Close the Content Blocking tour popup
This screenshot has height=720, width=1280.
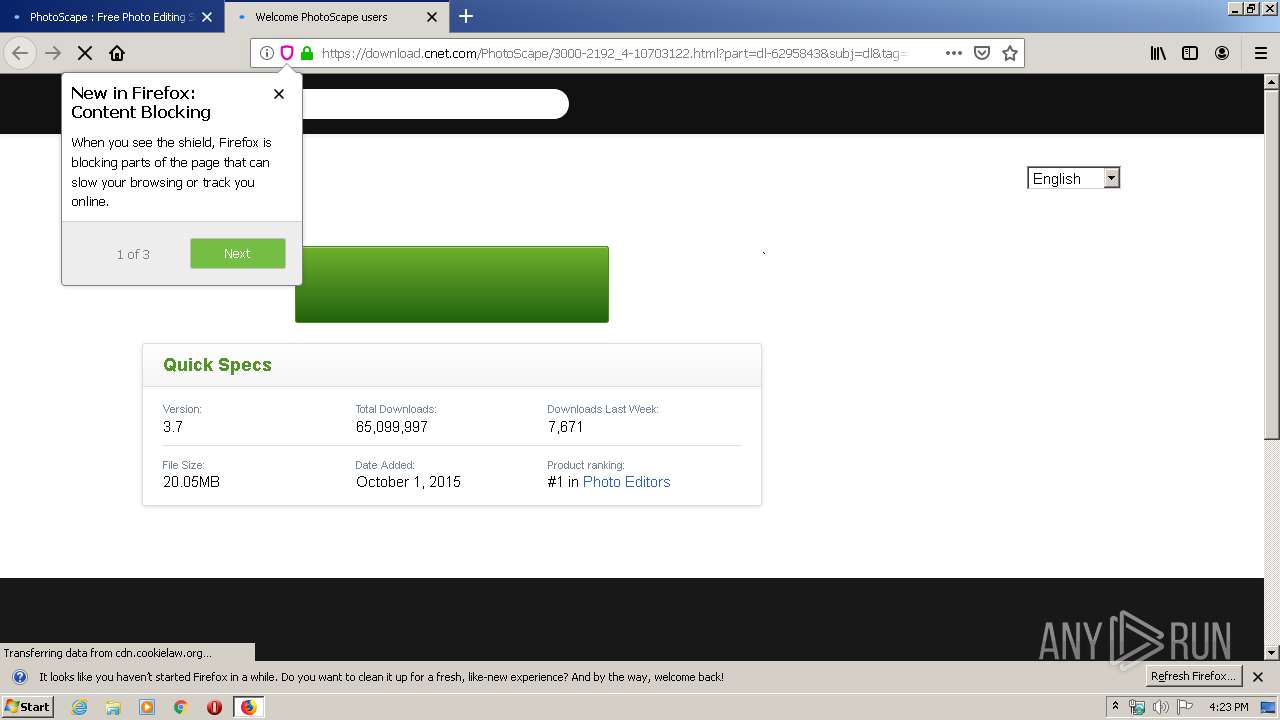point(279,94)
